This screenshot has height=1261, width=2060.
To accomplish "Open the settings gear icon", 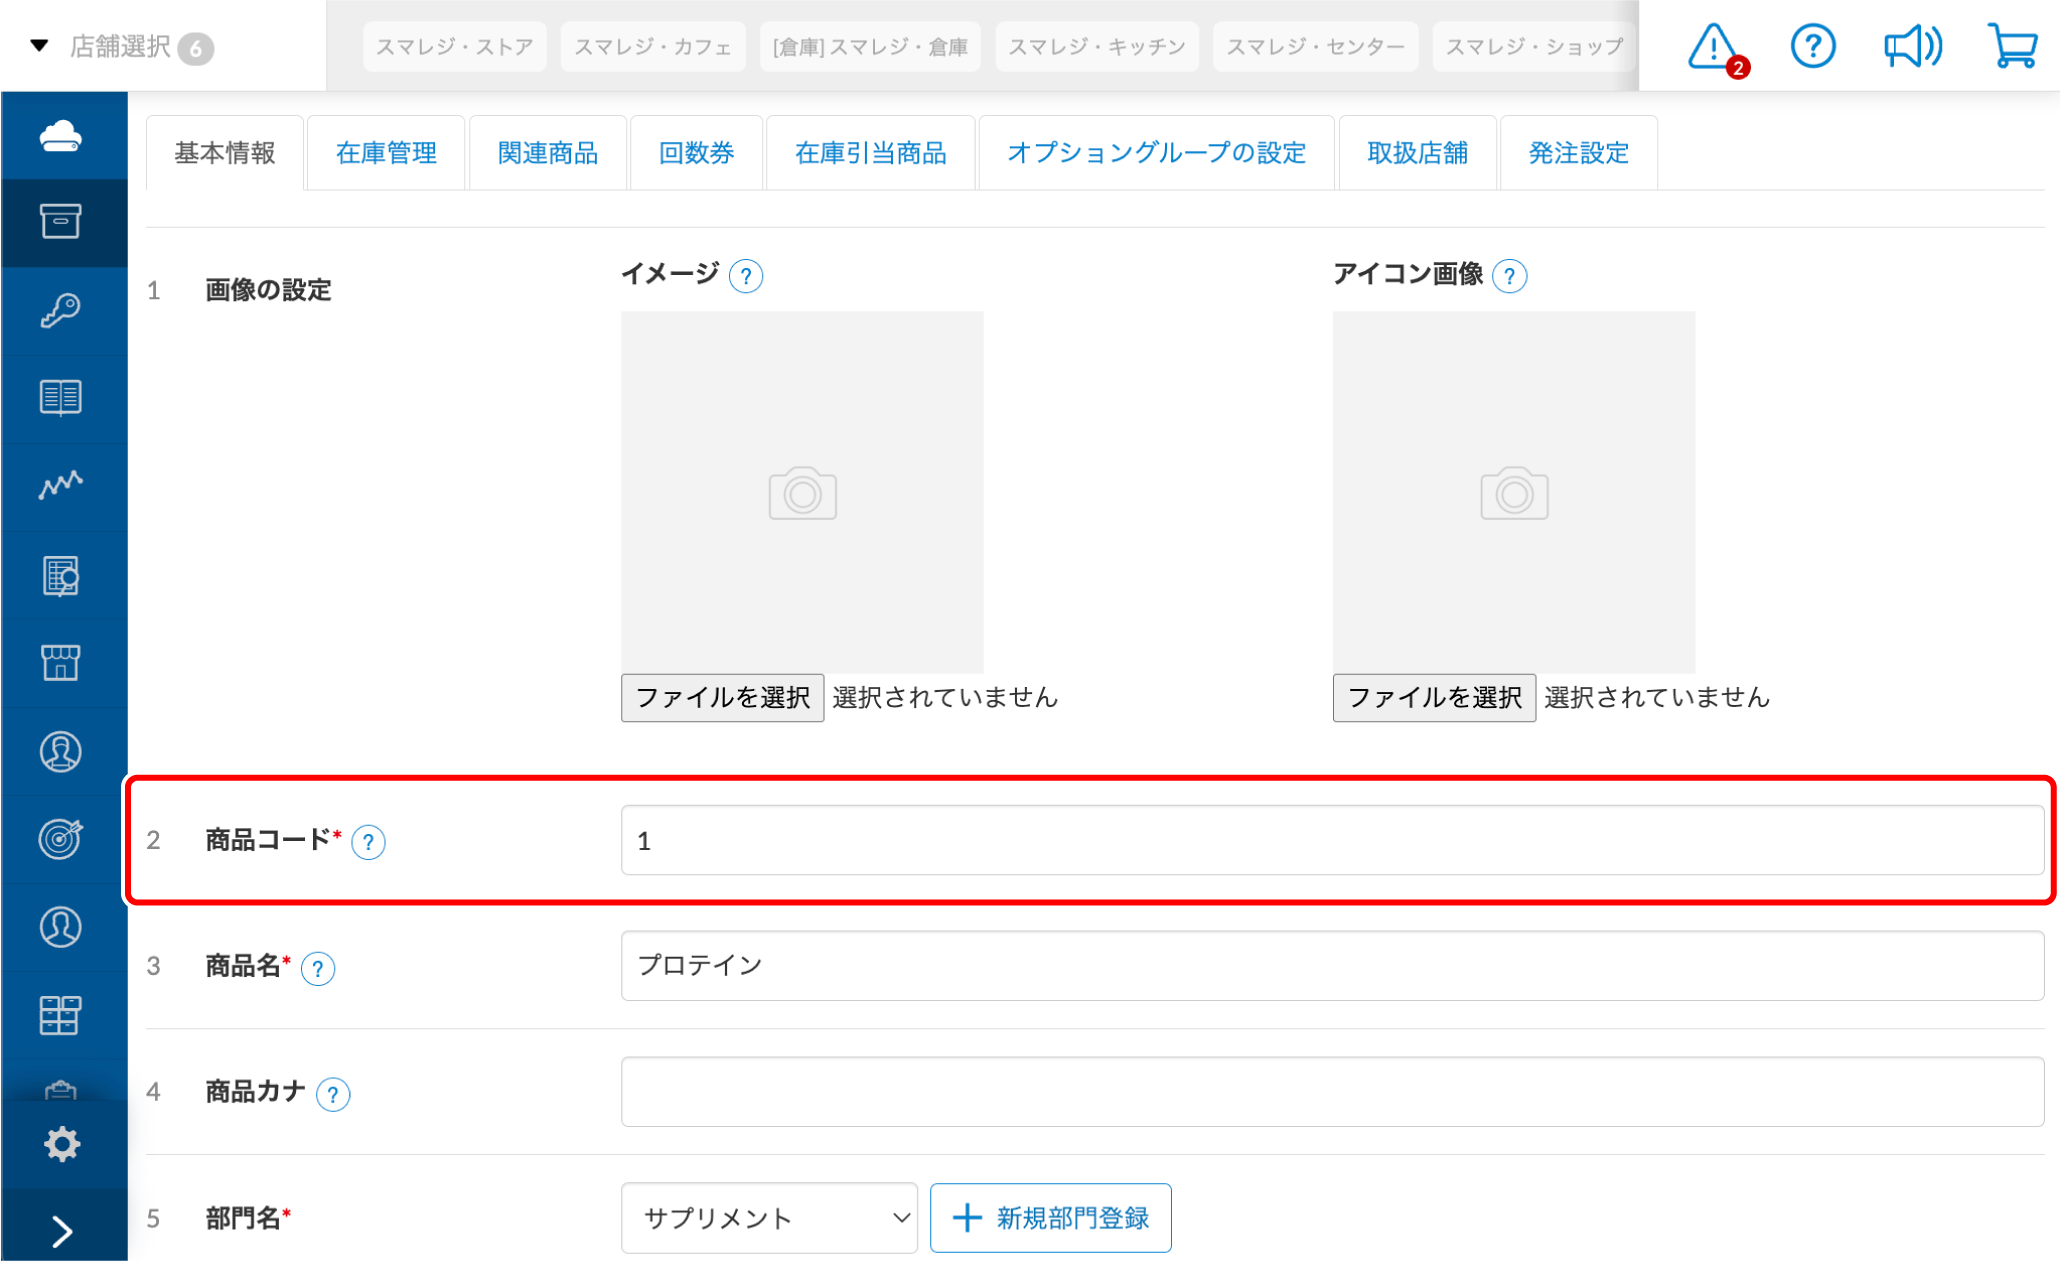I will pos(63,1143).
